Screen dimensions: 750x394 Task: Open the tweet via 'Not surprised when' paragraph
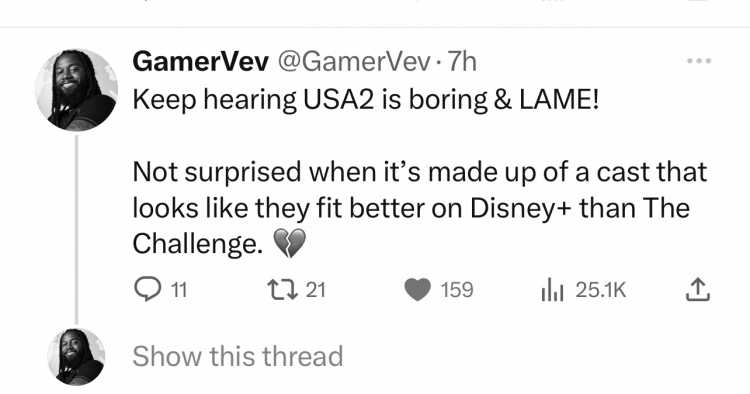click(419, 208)
